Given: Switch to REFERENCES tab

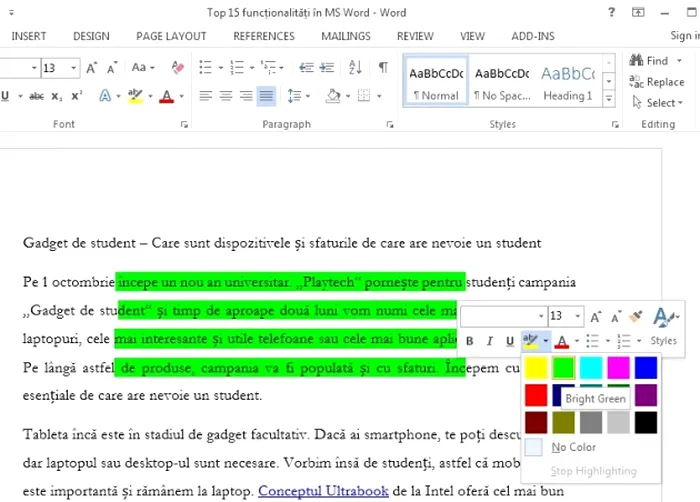Looking at the screenshot, I should click(x=264, y=36).
